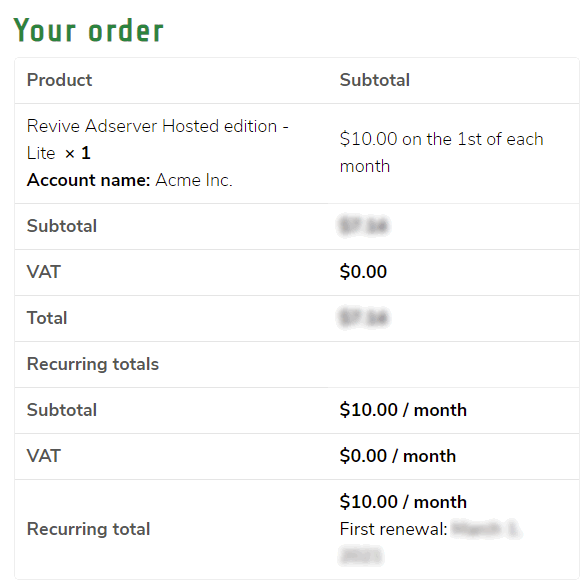Click the first 'VAT' row label
This screenshot has height=588, width=587.
(x=44, y=272)
